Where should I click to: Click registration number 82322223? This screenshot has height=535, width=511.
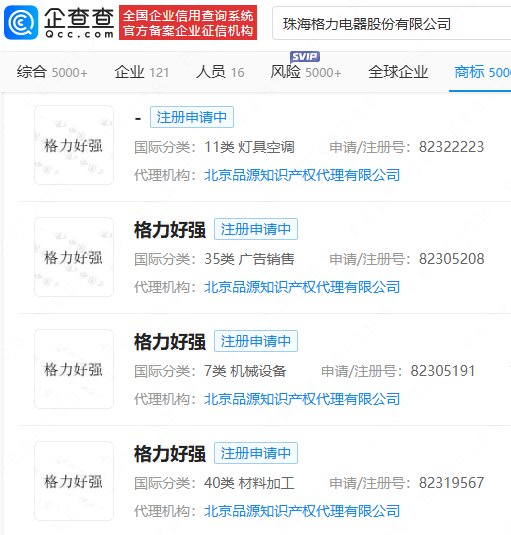451,147
